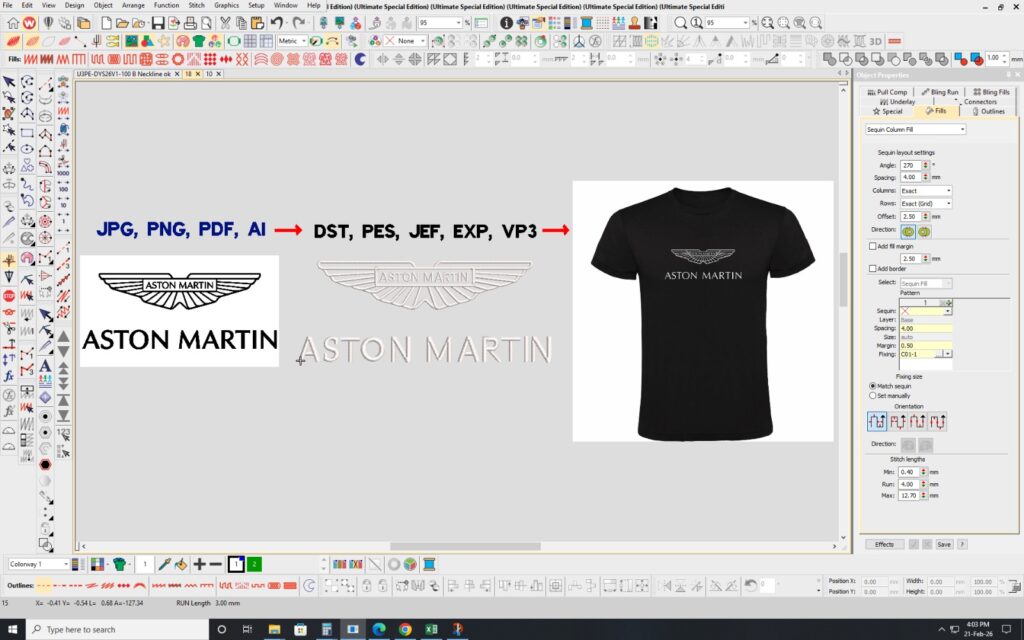Switch to the Underlay tab
The width and height of the screenshot is (1024, 640).
(897, 102)
